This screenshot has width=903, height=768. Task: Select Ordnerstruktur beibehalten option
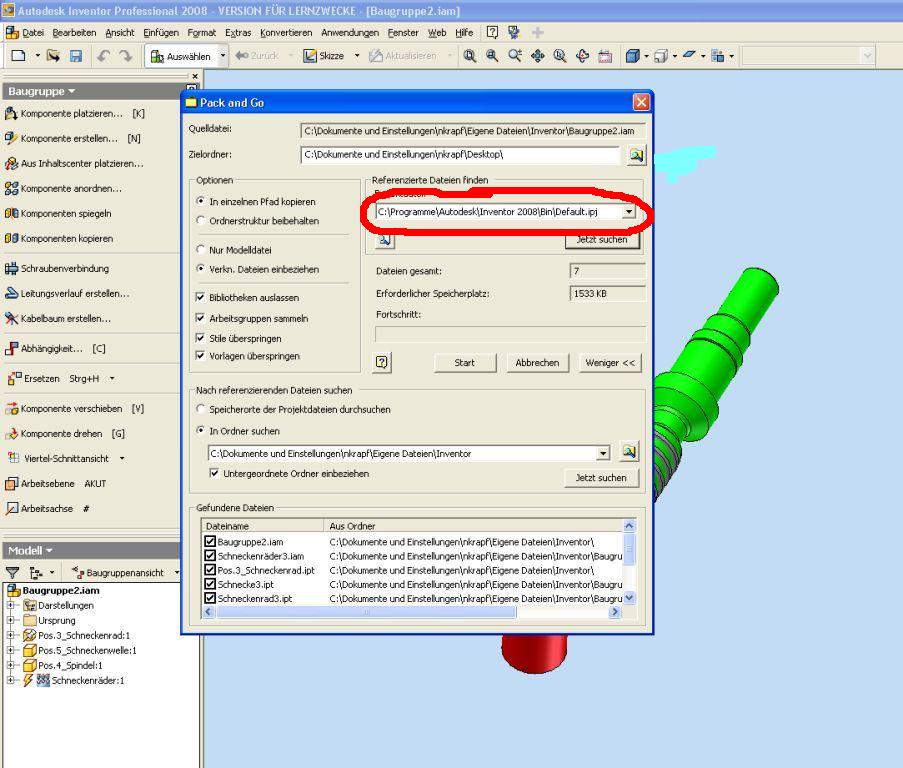(x=200, y=220)
